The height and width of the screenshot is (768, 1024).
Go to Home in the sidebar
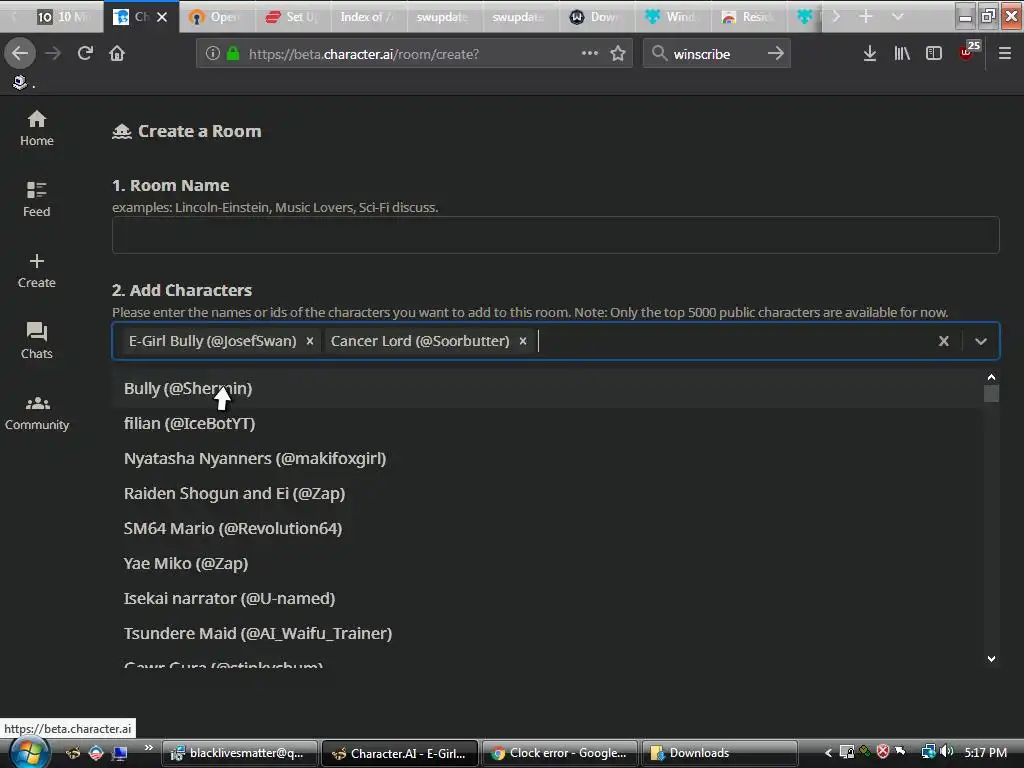(x=37, y=128)
